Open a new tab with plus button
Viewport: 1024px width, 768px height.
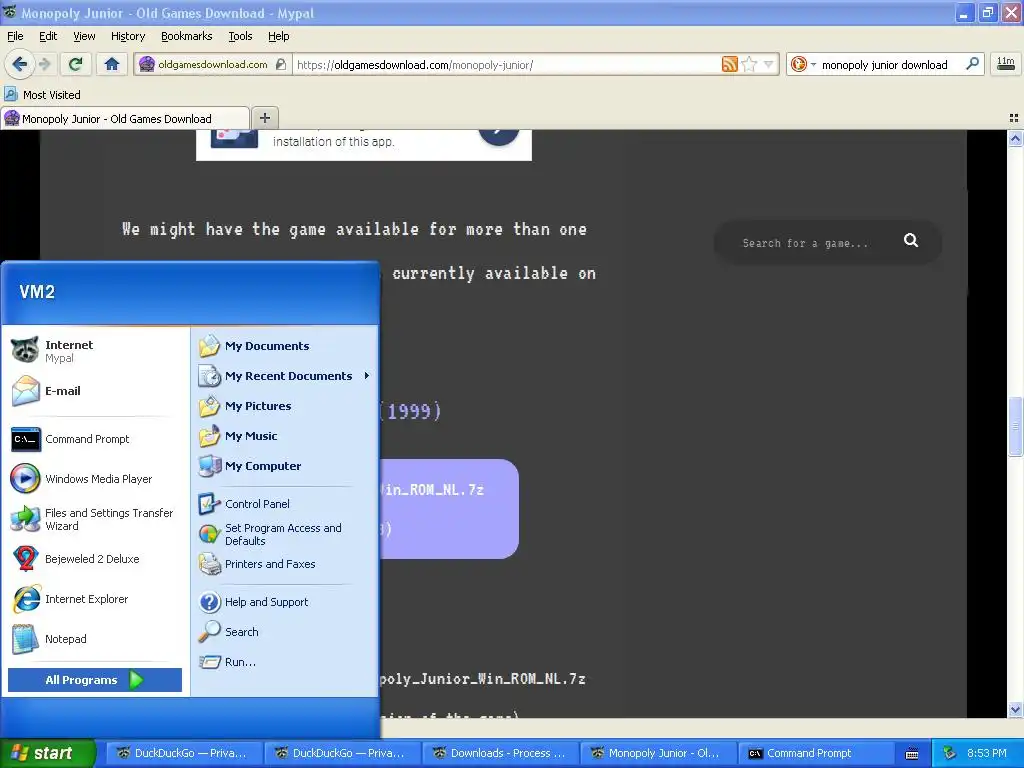click(x=264, y=118)
